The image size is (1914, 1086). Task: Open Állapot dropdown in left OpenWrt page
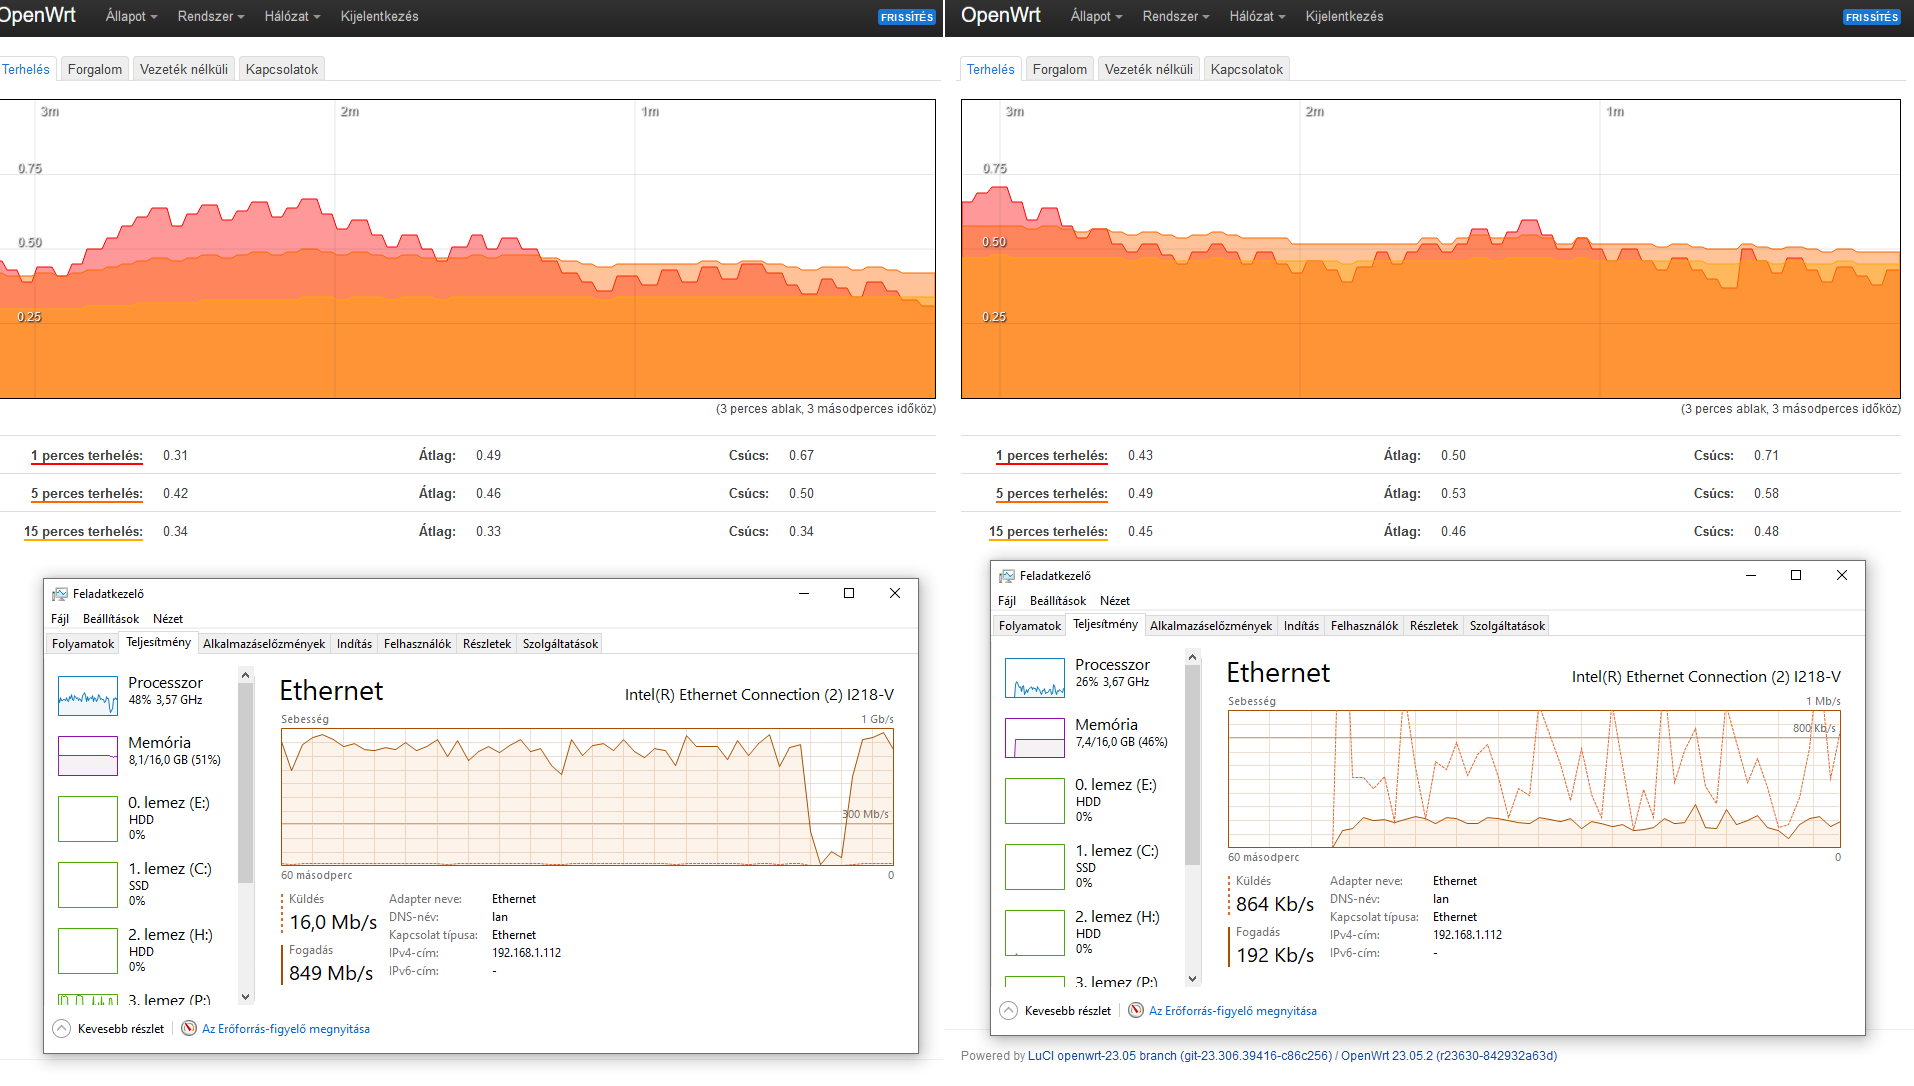(131, 16)
